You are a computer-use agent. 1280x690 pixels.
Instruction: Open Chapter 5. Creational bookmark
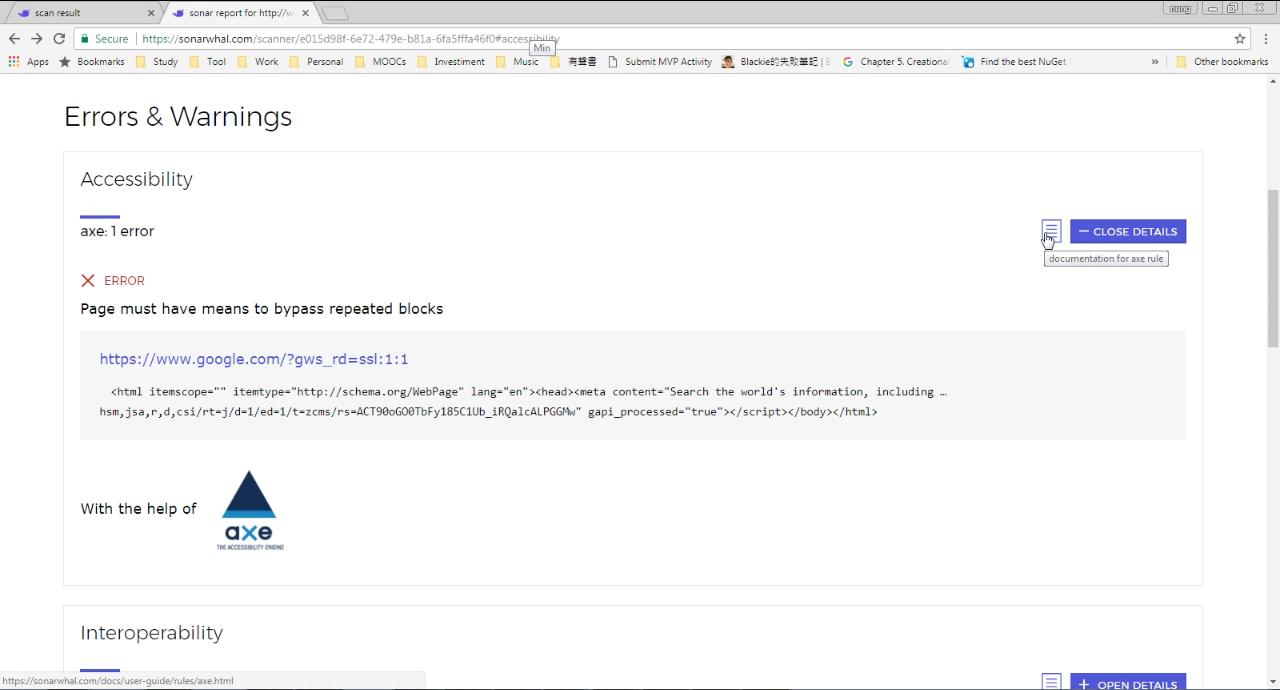[x=896, y=62]
